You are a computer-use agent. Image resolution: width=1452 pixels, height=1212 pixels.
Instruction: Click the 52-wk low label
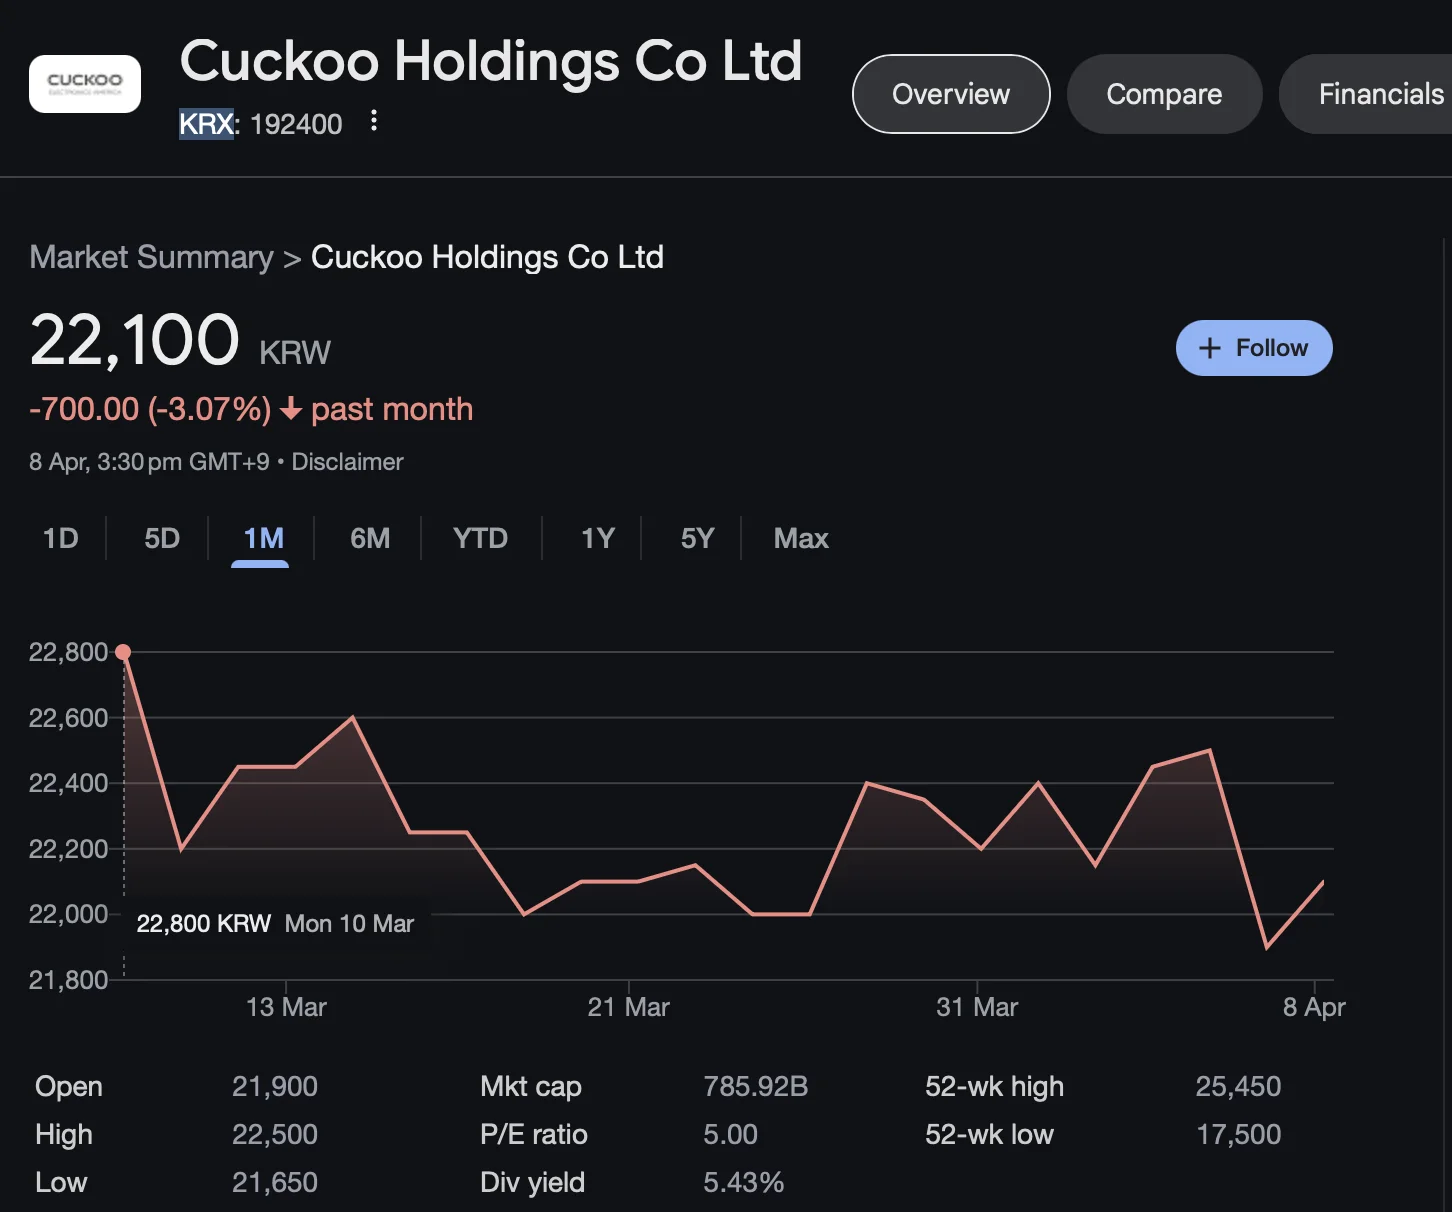(989, 1135)
